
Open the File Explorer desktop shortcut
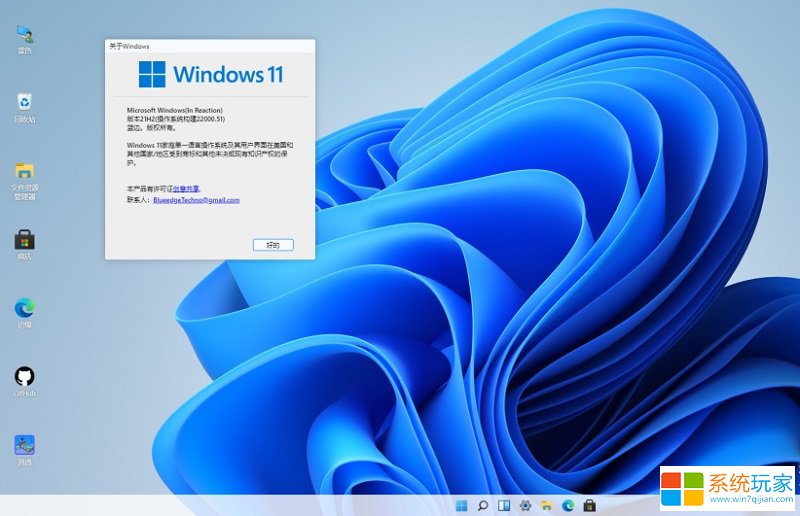point(24,181)
